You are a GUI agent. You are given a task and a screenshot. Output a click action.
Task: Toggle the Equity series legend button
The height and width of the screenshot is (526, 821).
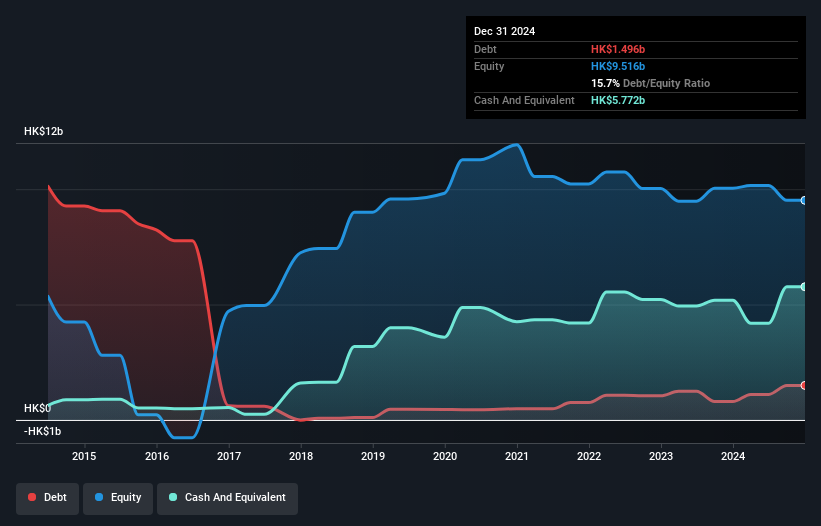tap(118, 499)
